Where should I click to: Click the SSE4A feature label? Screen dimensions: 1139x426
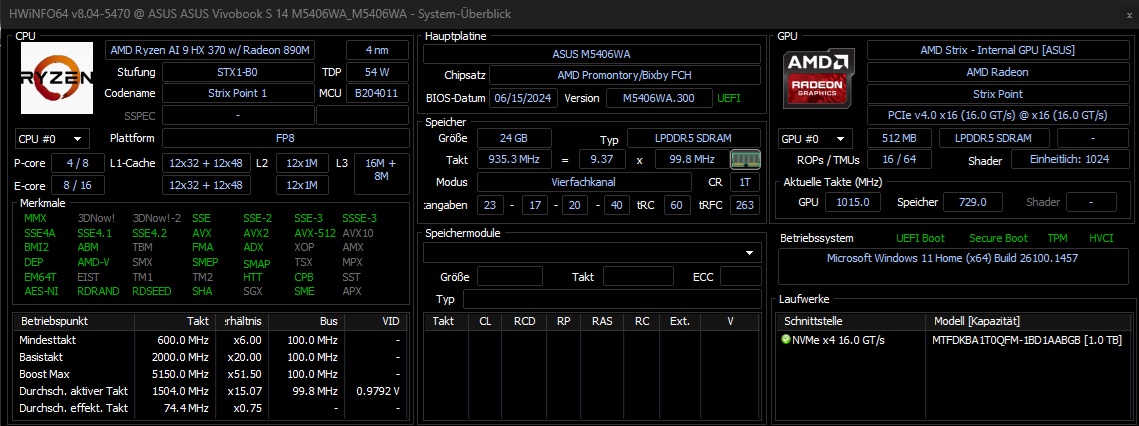click(39, 233)
